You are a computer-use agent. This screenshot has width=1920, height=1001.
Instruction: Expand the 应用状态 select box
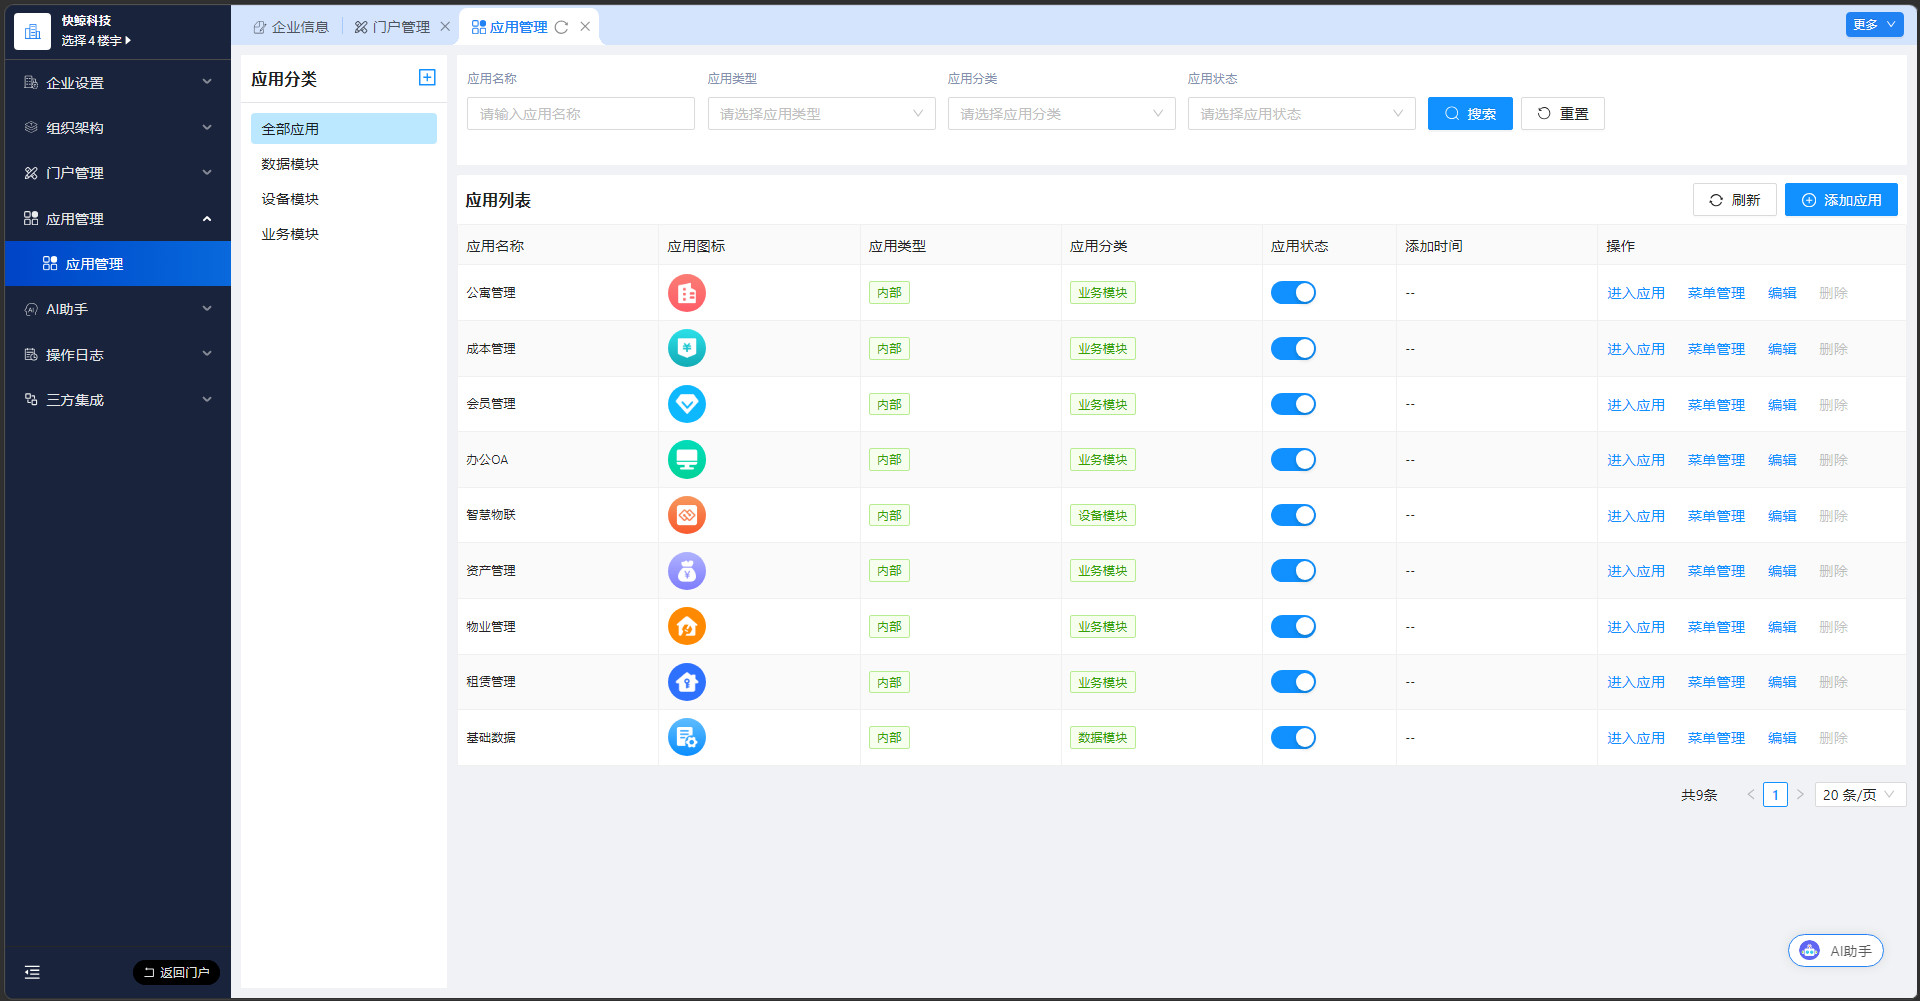pos(1300,114)
